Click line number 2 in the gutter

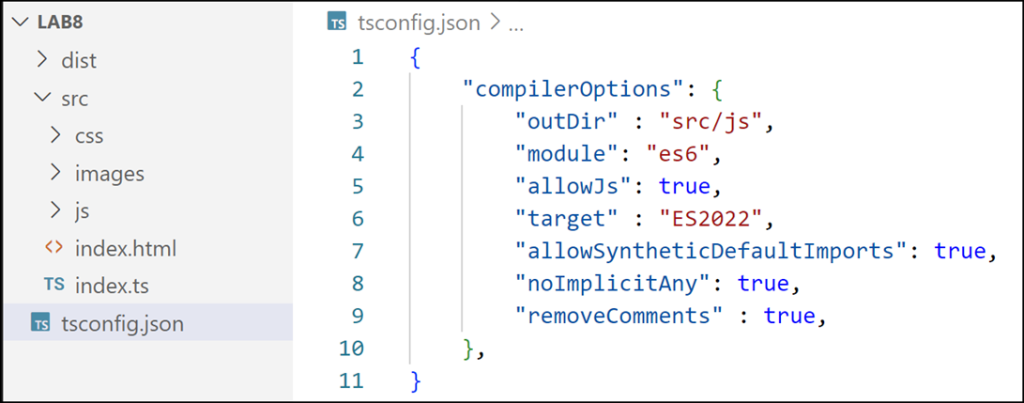[358, 89]
